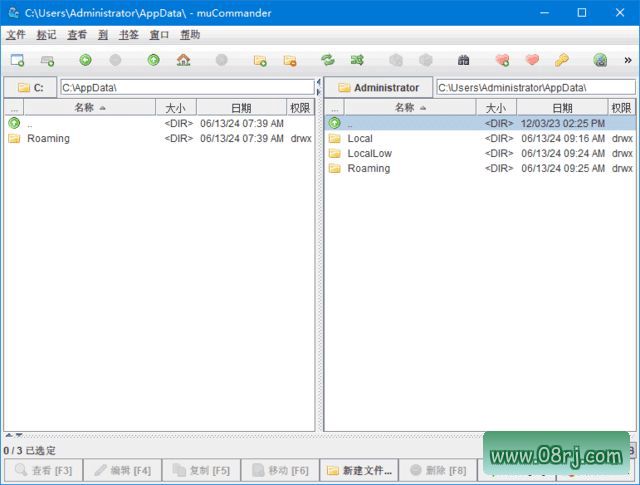
Task: Edit credentials with the key icon
Action: [562, 60]
